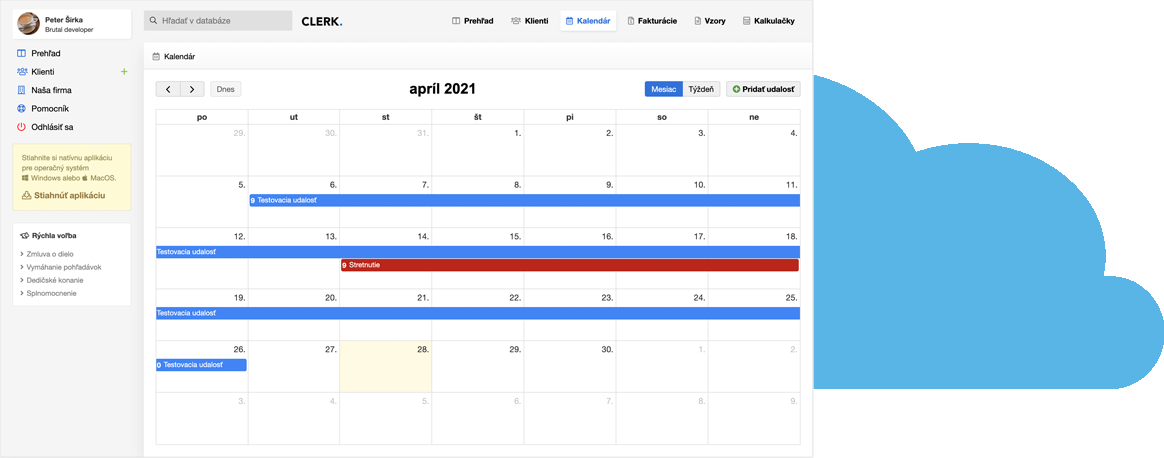This screenshot has width=1164, height=458.
Task: Go to previous month with left arrow
Action: click(x=168, y=89)
